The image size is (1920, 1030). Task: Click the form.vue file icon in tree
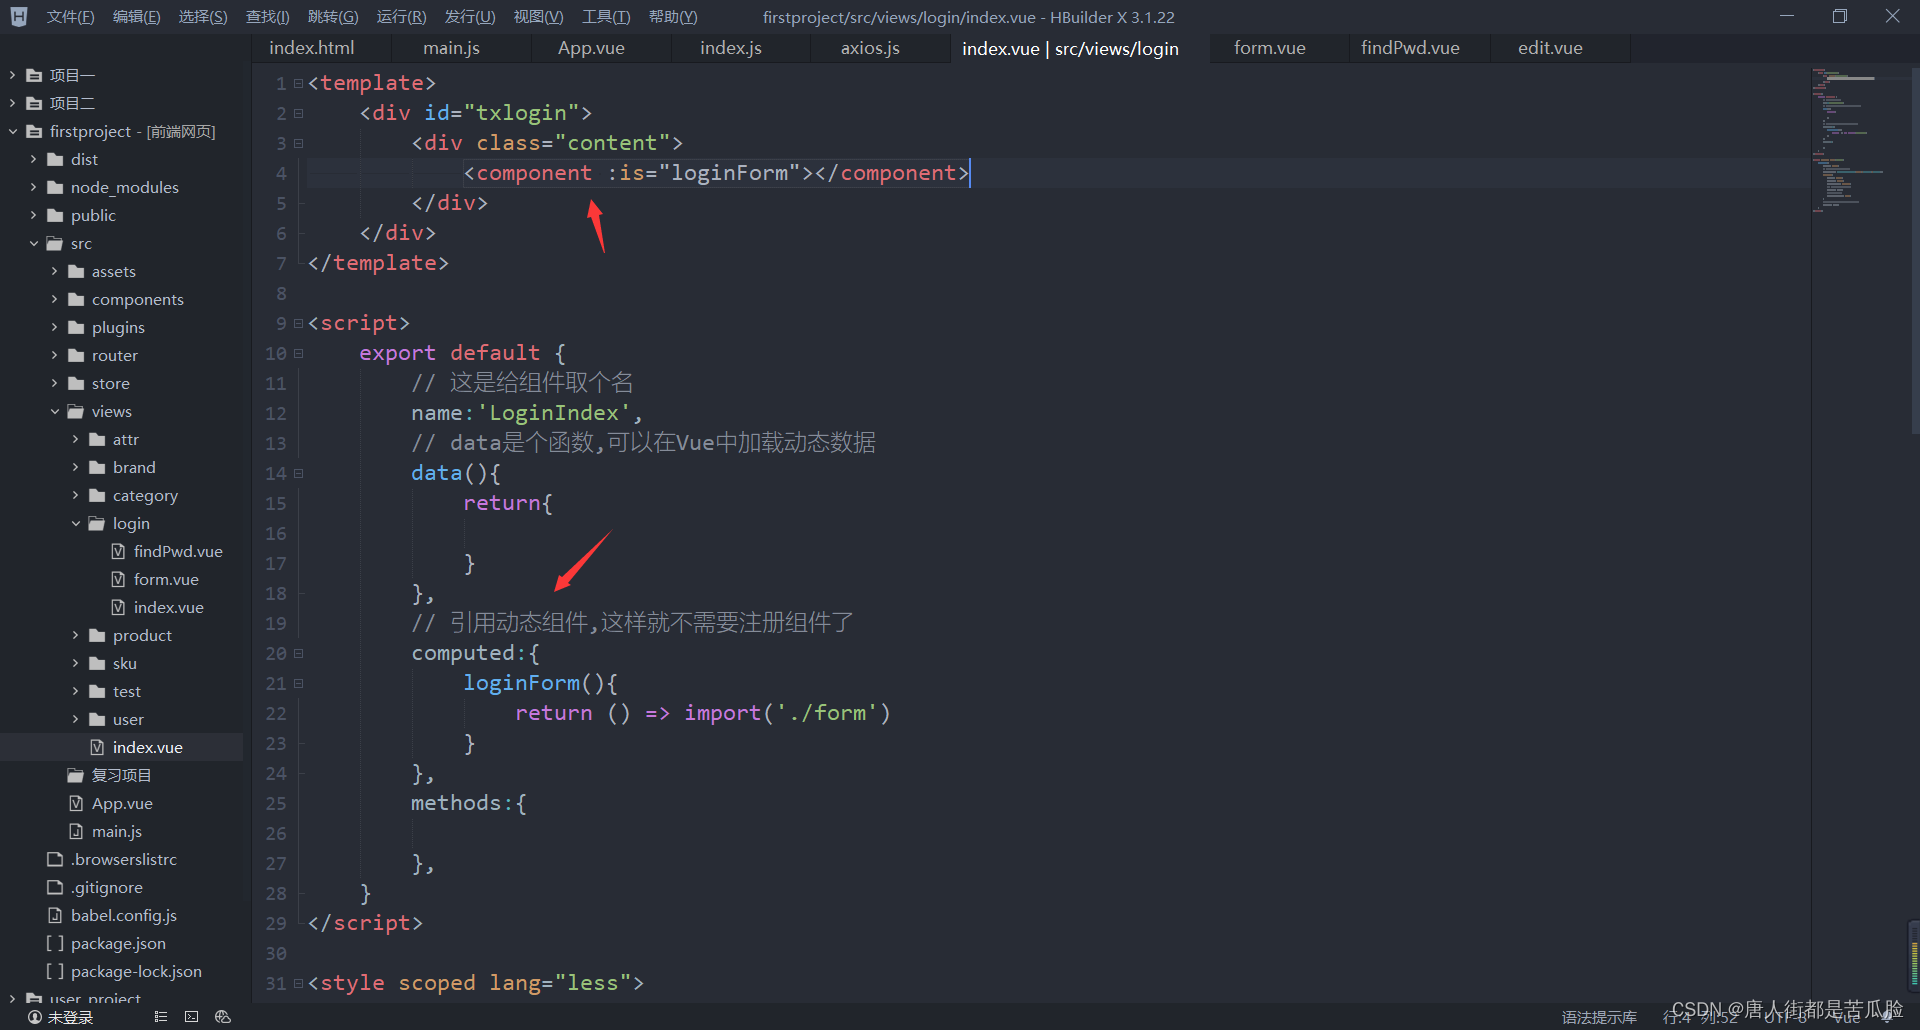tap(118, 579)
